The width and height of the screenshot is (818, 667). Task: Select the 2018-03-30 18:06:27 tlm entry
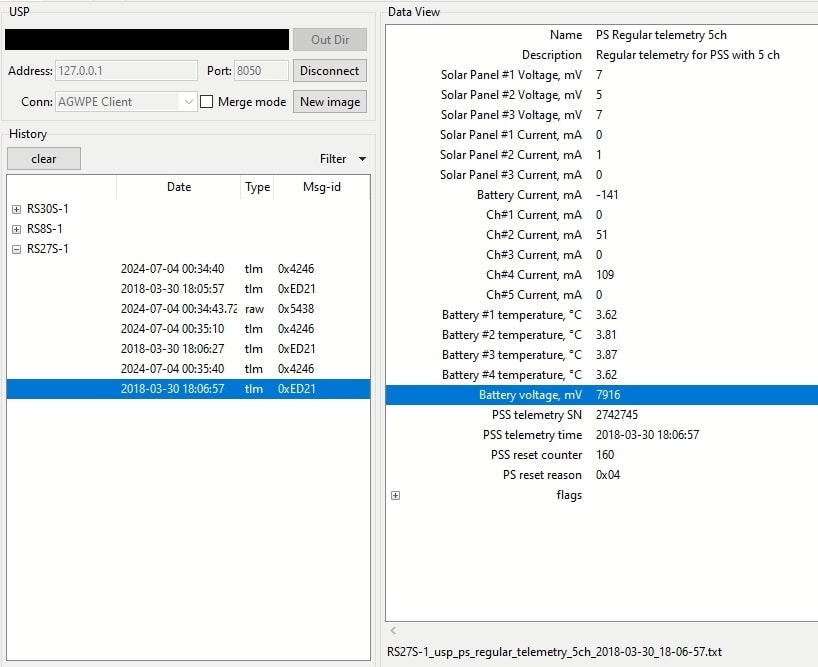(188, 349)
